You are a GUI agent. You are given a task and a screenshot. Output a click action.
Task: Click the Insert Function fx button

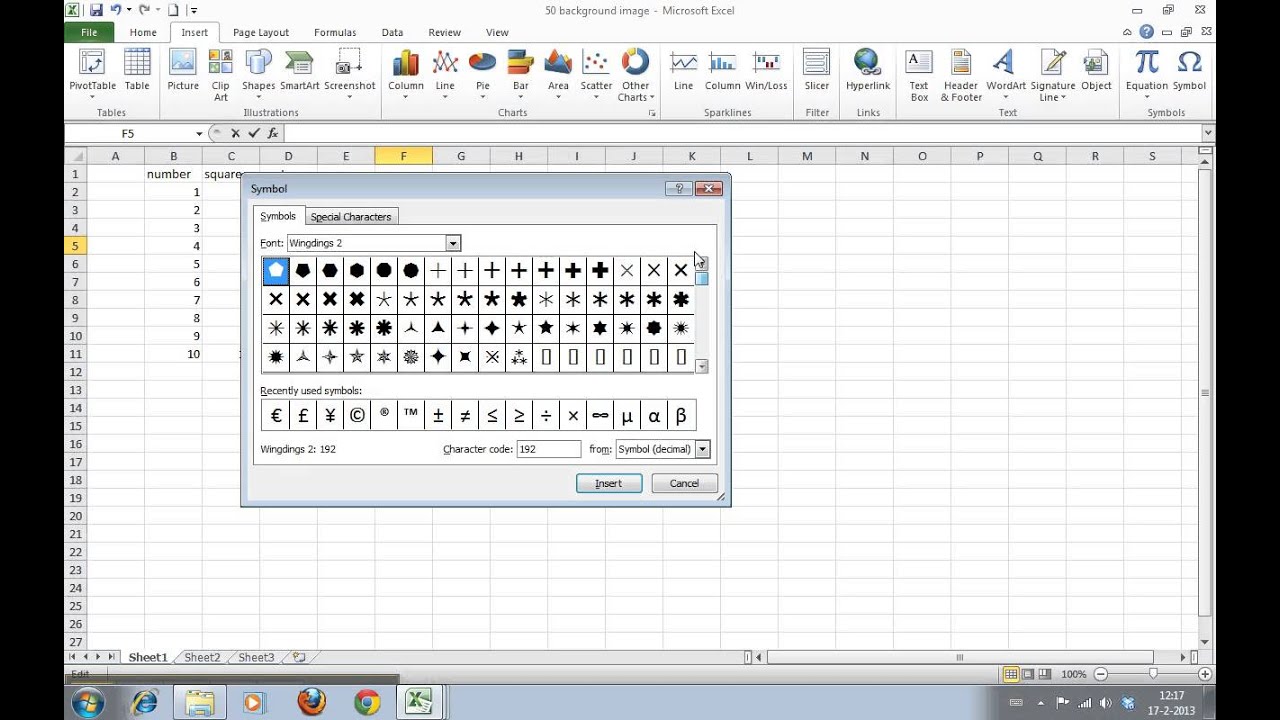tap(273, 133)
